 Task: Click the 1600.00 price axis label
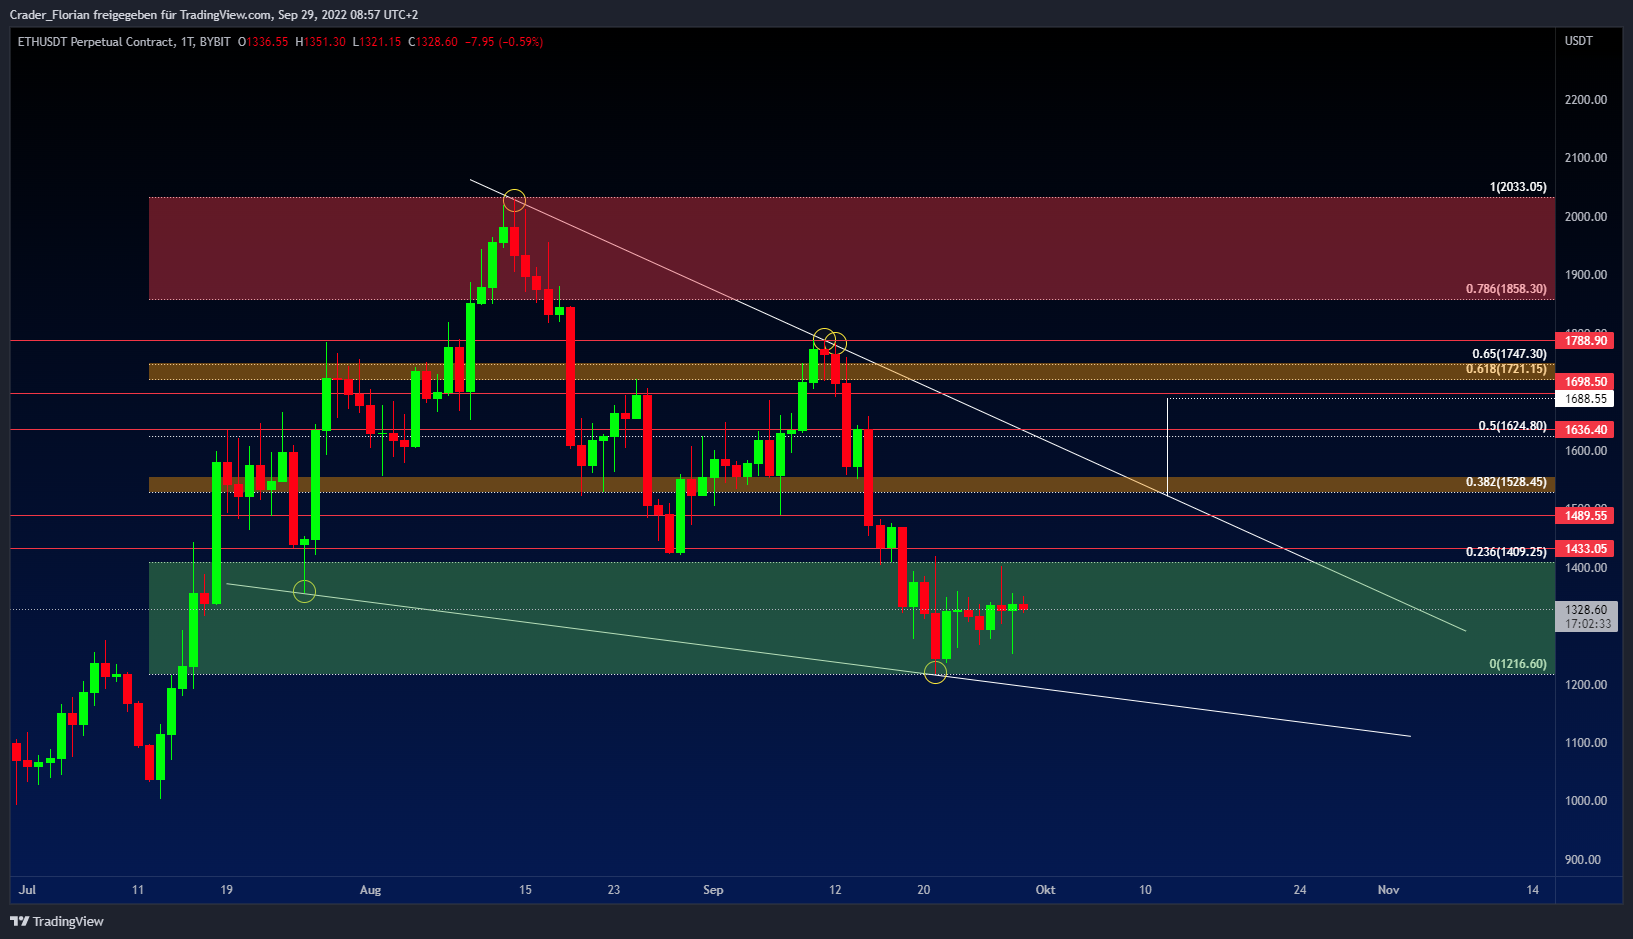click(1586, 451)
